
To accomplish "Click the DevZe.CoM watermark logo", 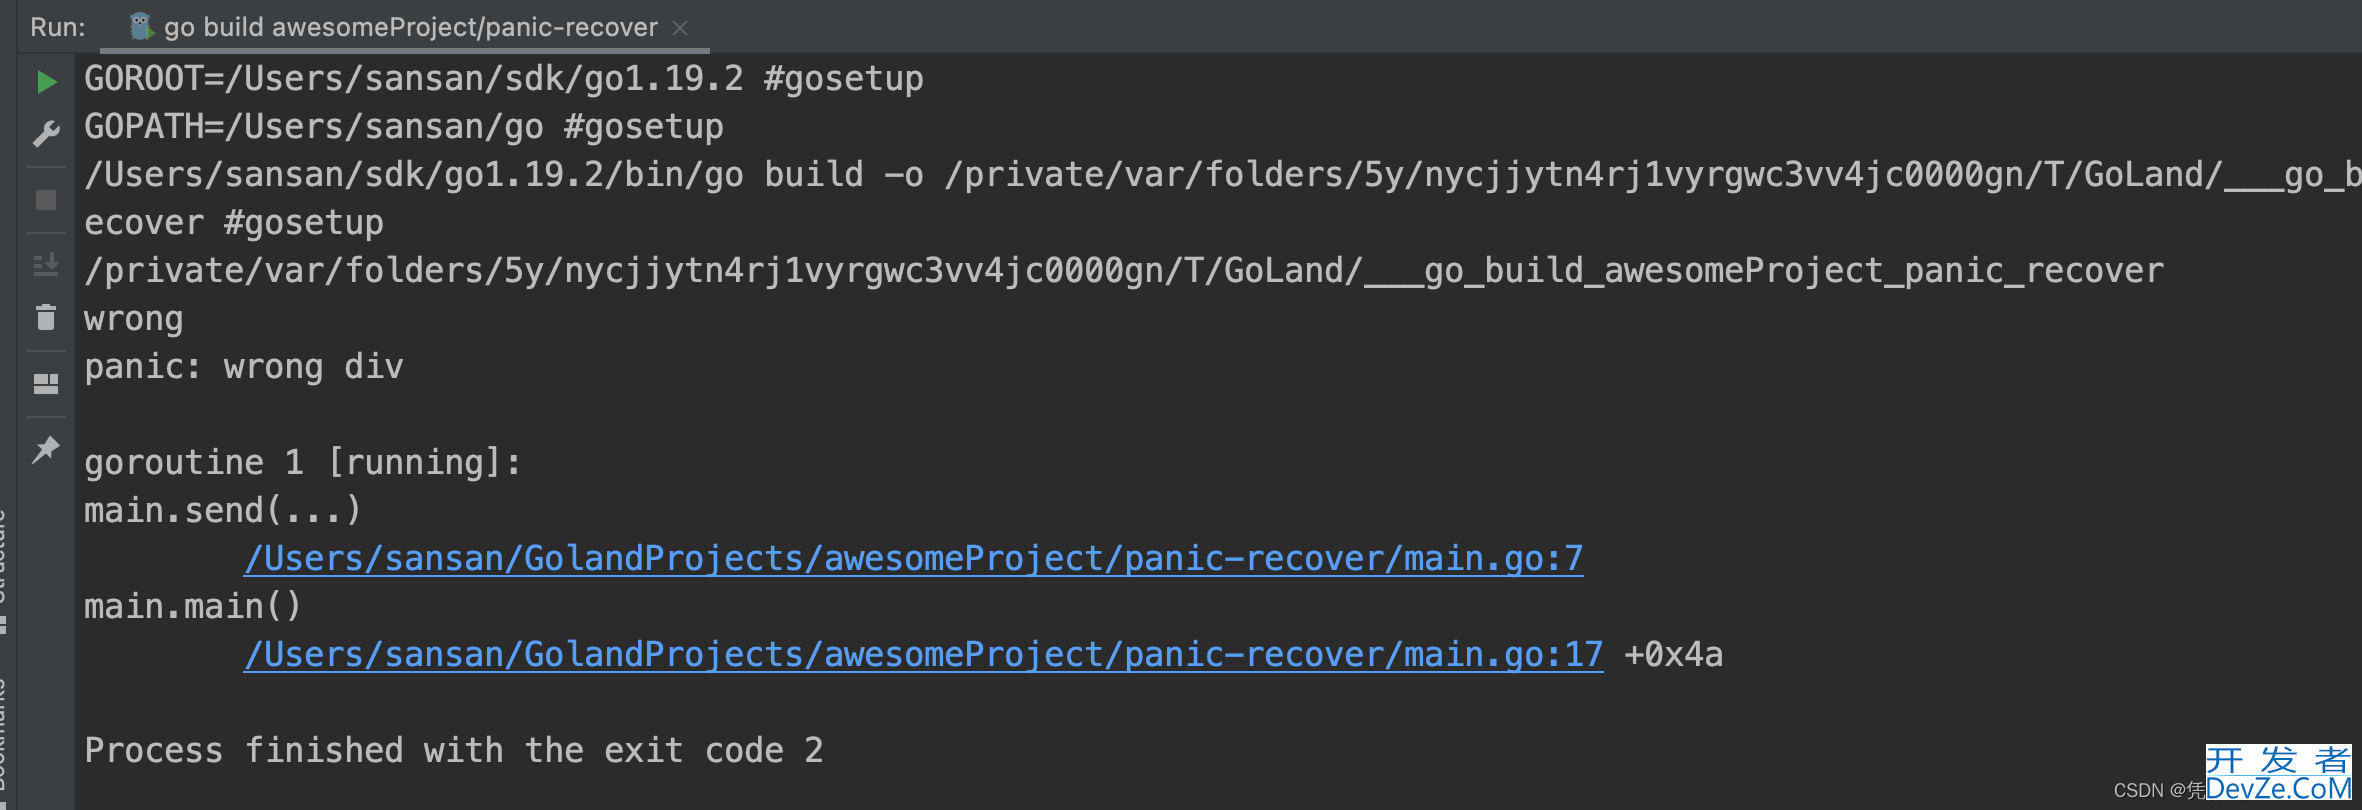I will (2278, 774).
